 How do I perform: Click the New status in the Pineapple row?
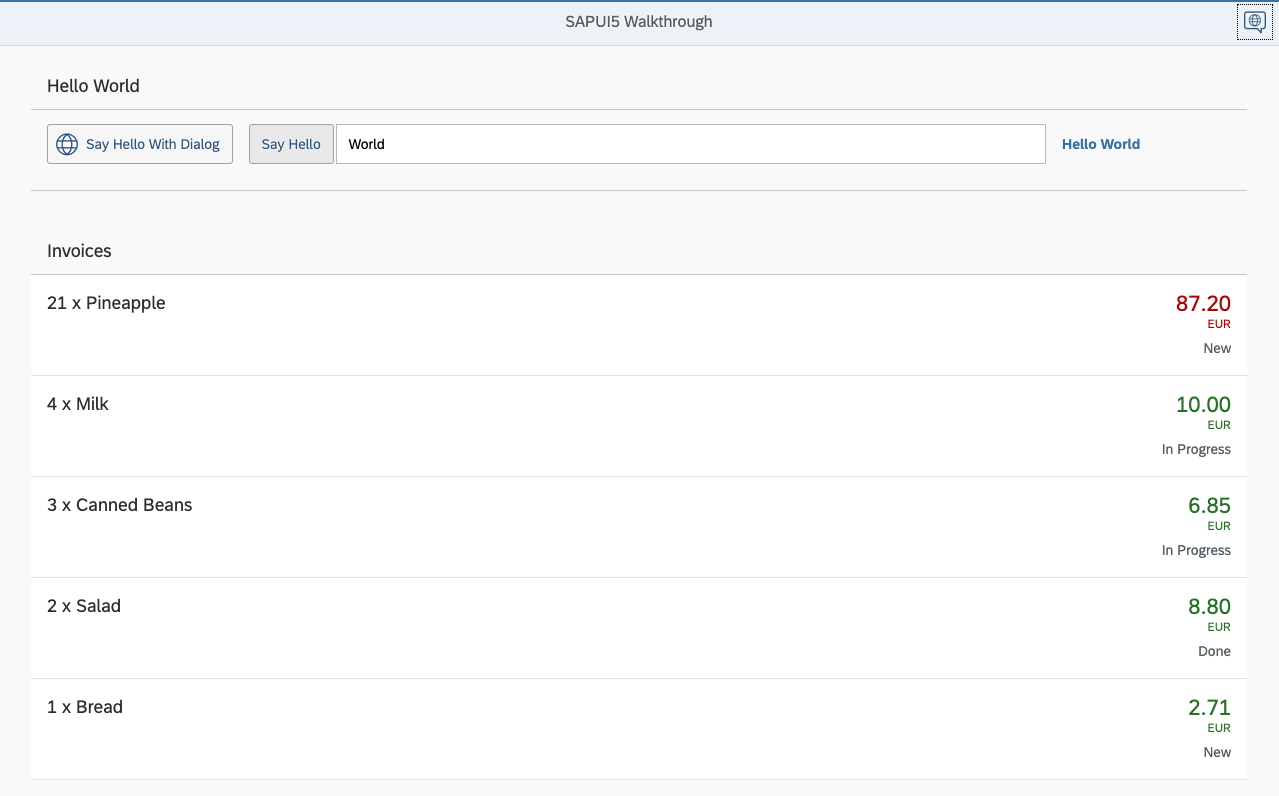click(x=1217, y=348)
